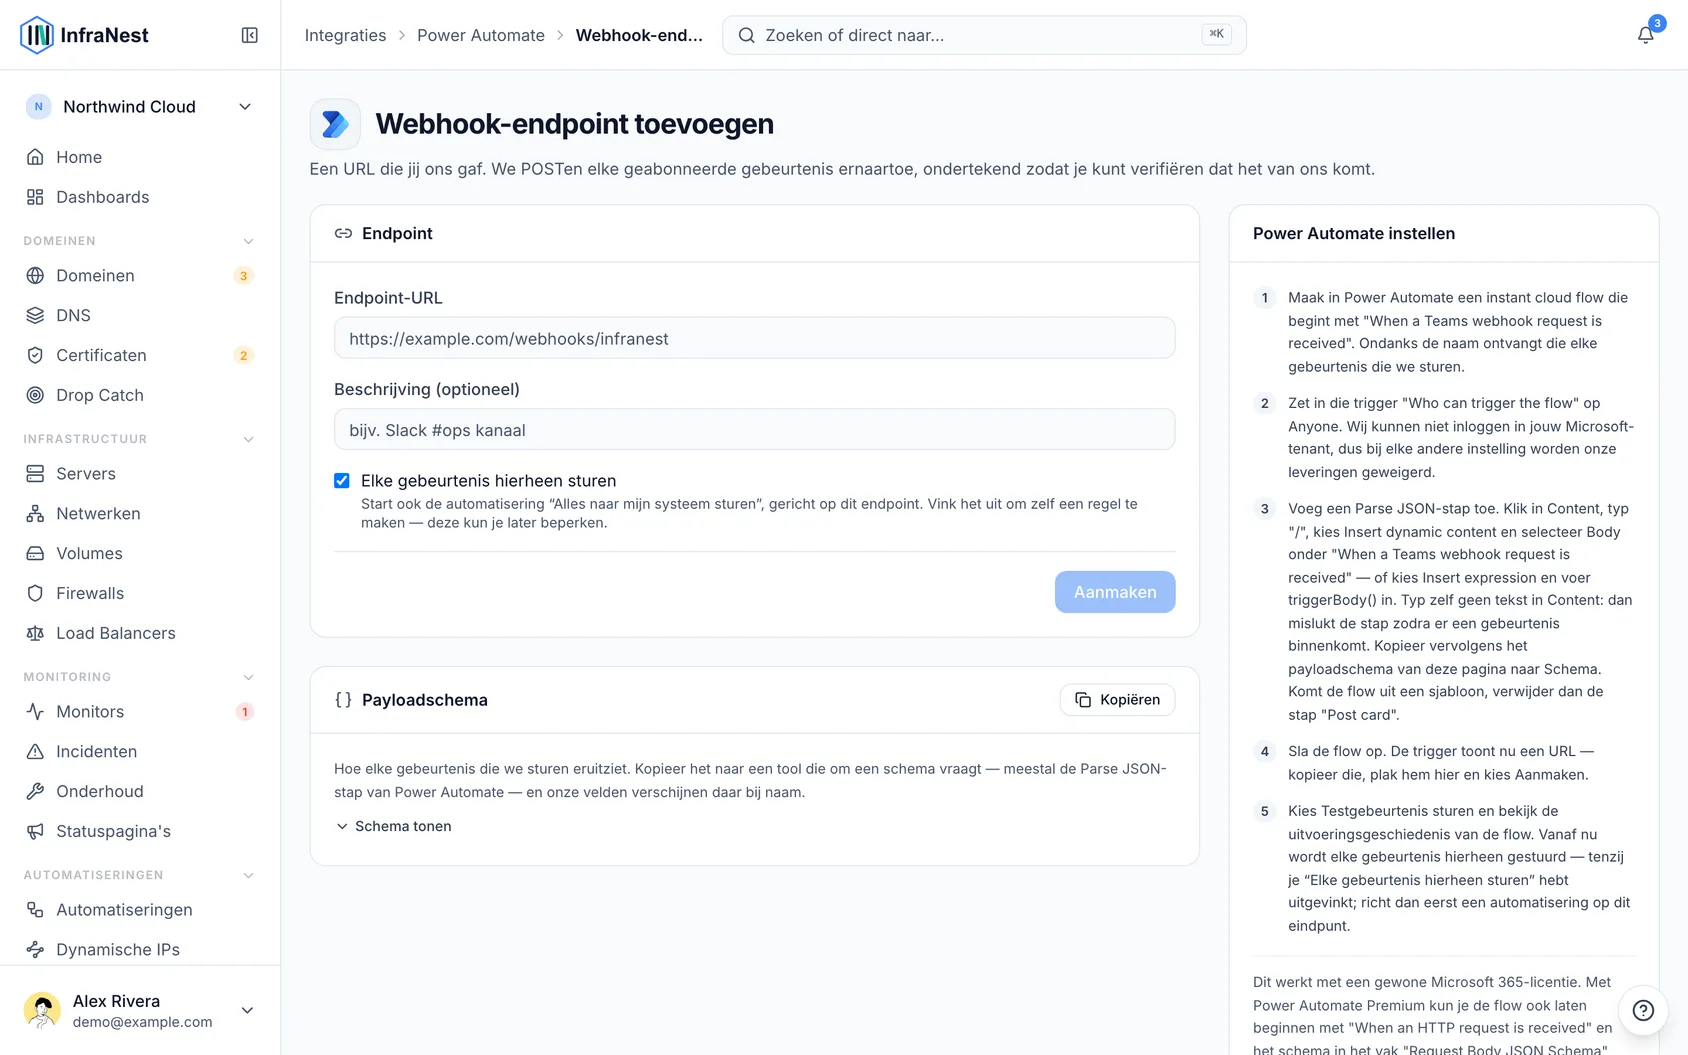Click the demo@example.com email text
Screen dimensions: 1688x1055
(x=143, y=1022)
